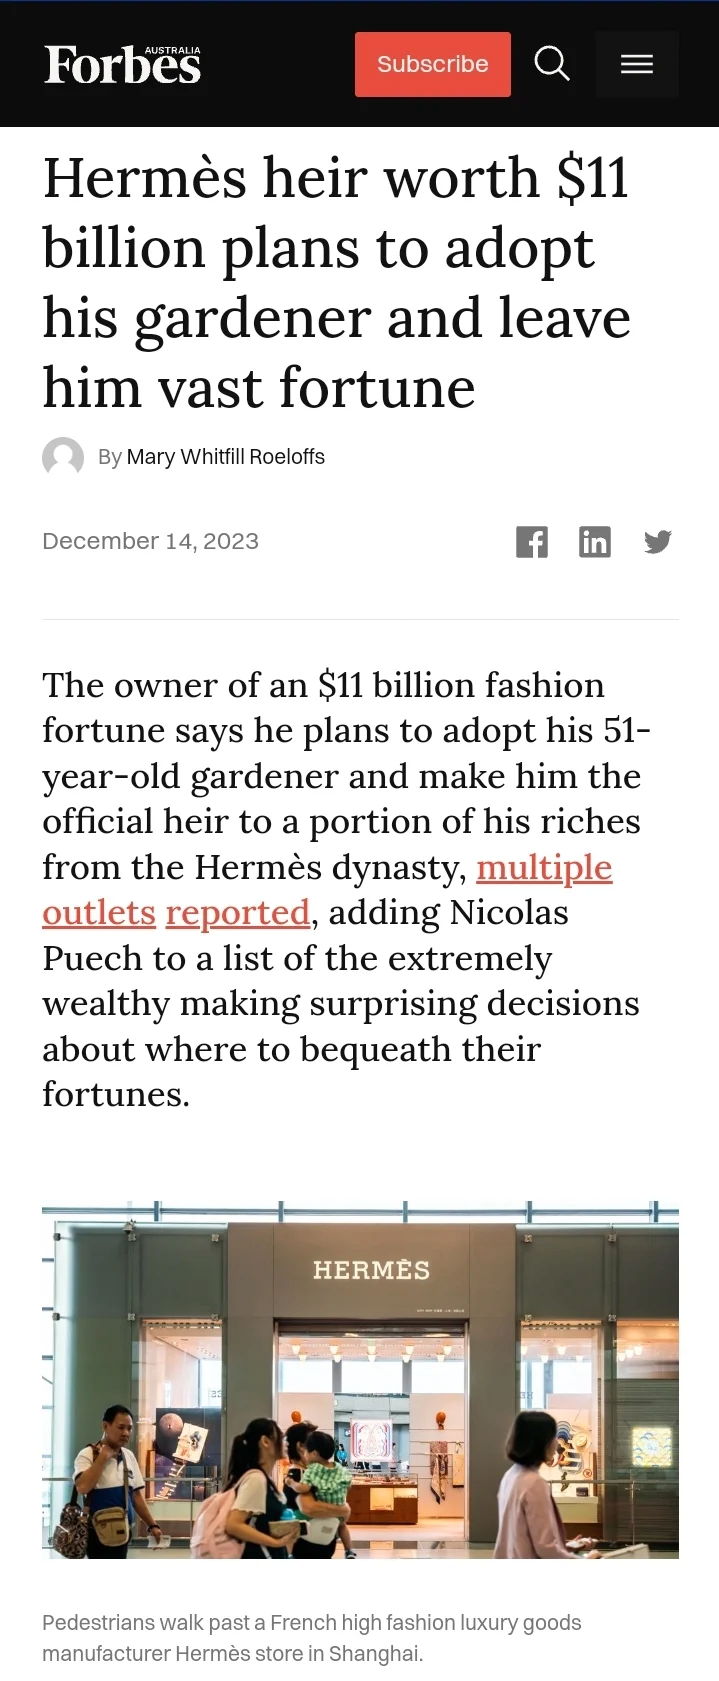Image resolution: width=719 pixels, height=1681 pixels.
Task: Share the article on LinkedIn
Action: (595, 542)
